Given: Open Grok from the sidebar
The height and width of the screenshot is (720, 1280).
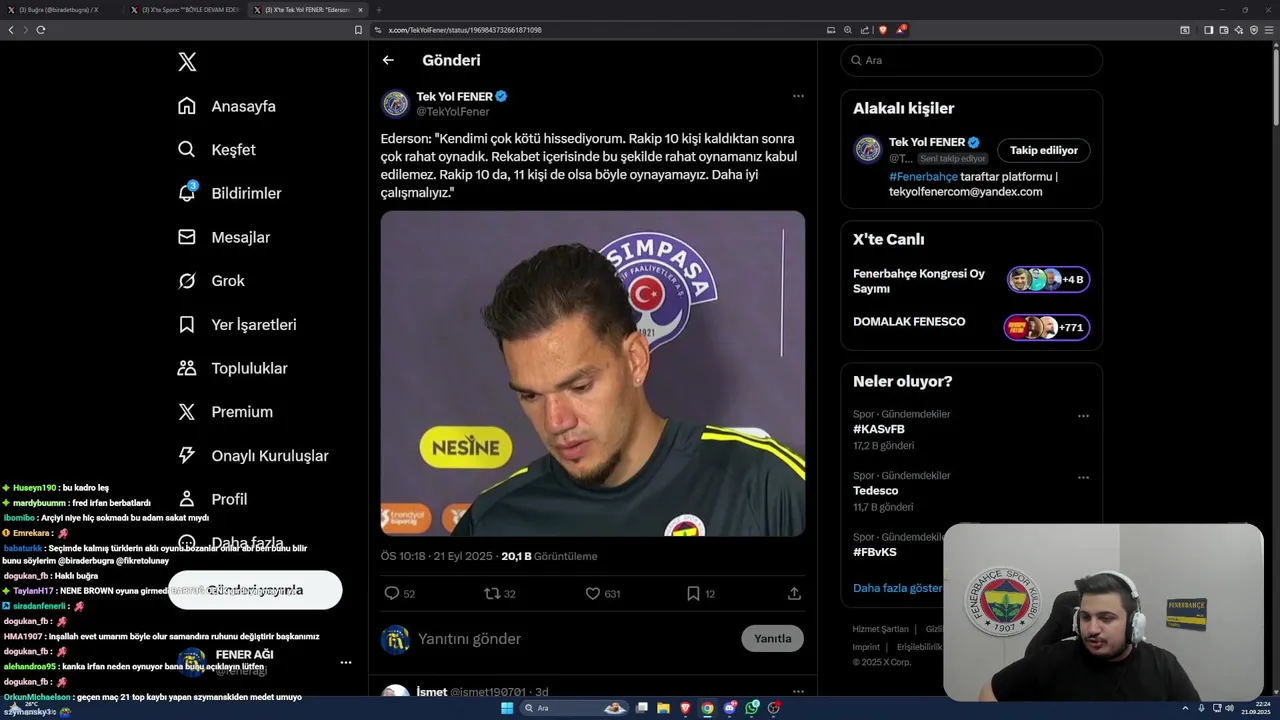Looking at the screenshot, I should 211,281.
